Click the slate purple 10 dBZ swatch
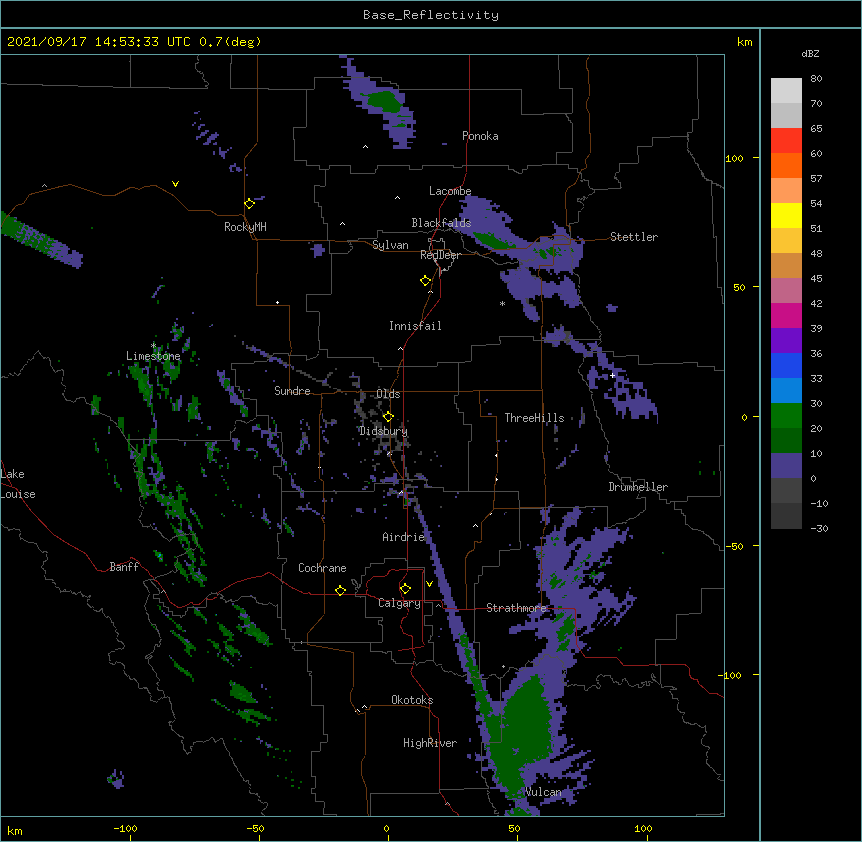 click(786, 466)
